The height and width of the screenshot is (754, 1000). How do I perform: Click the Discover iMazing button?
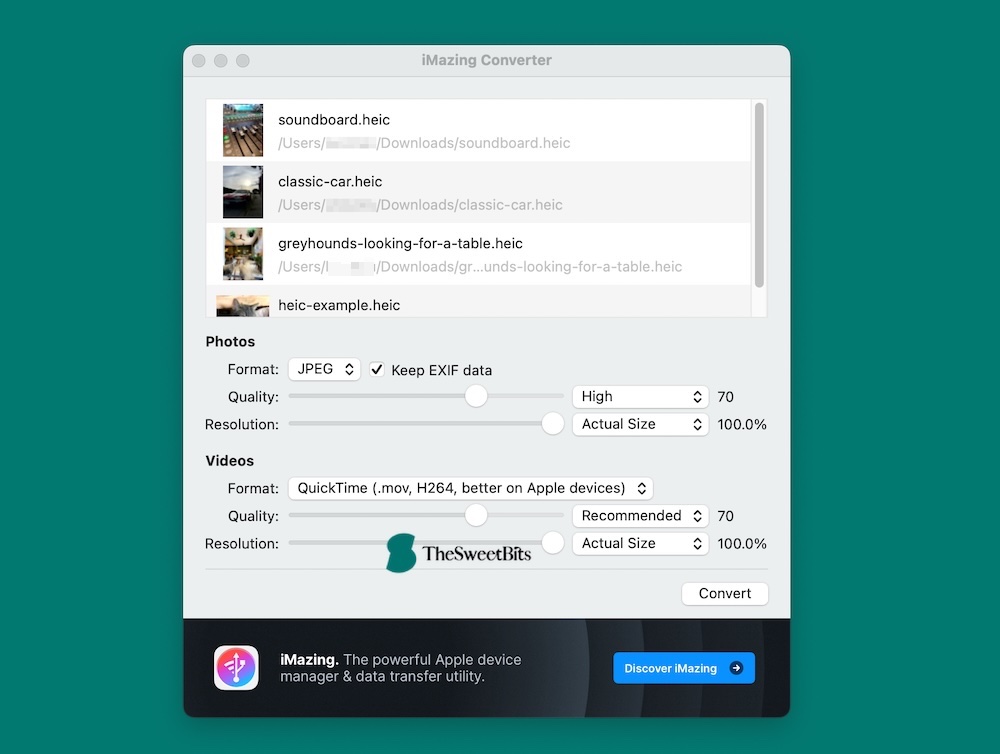pos(684,668)
